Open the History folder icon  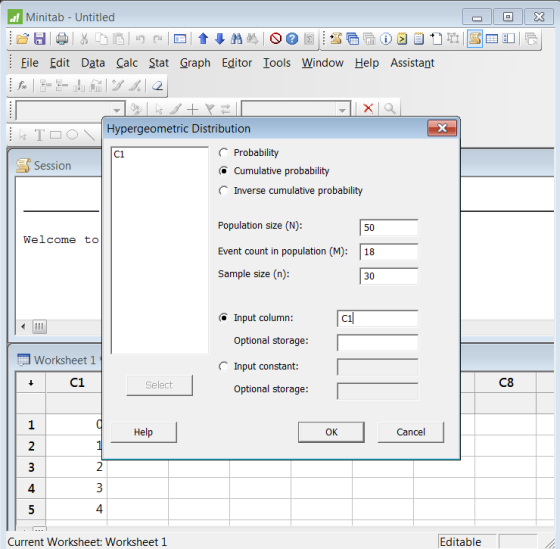point(402,39)
